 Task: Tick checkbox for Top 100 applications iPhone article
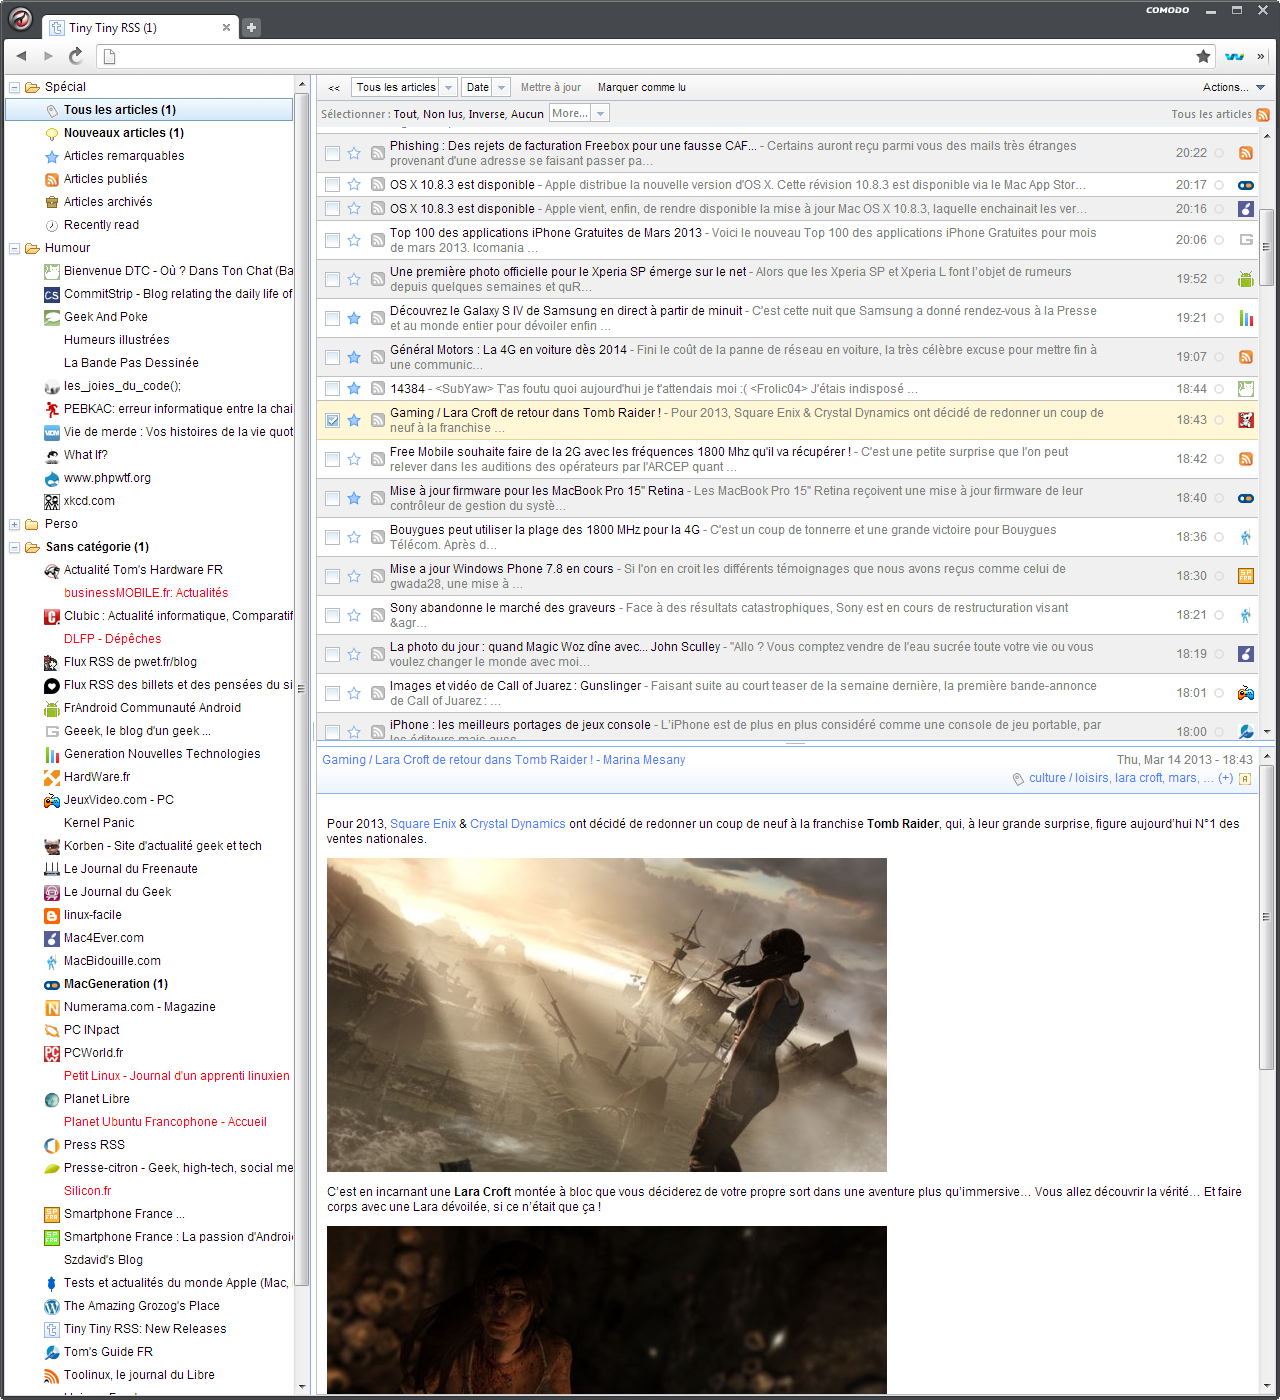[332, 240]
